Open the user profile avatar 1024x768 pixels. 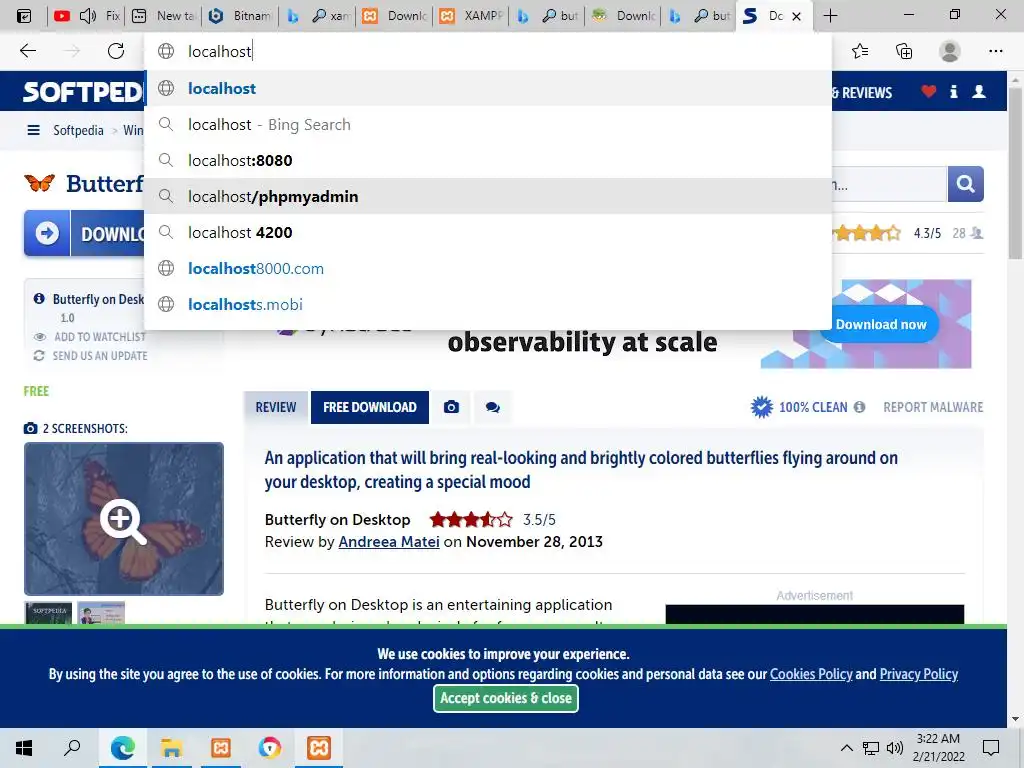click(949, 51)
